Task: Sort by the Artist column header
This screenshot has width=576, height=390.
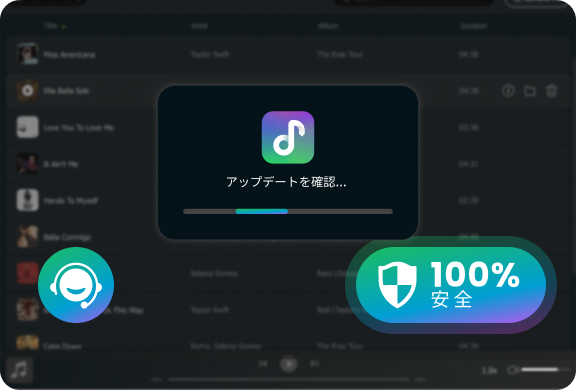Action: click(199, 26)
